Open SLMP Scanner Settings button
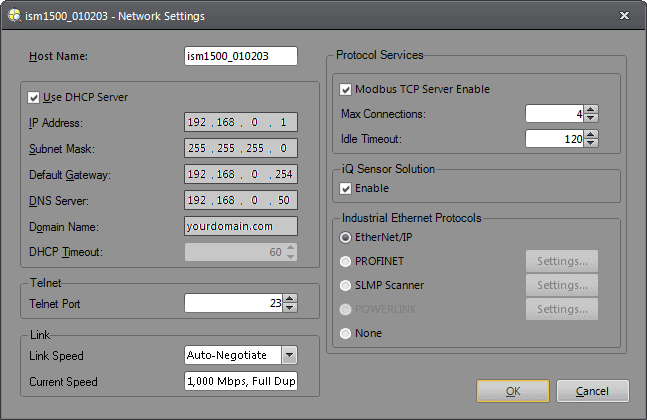 561,286
